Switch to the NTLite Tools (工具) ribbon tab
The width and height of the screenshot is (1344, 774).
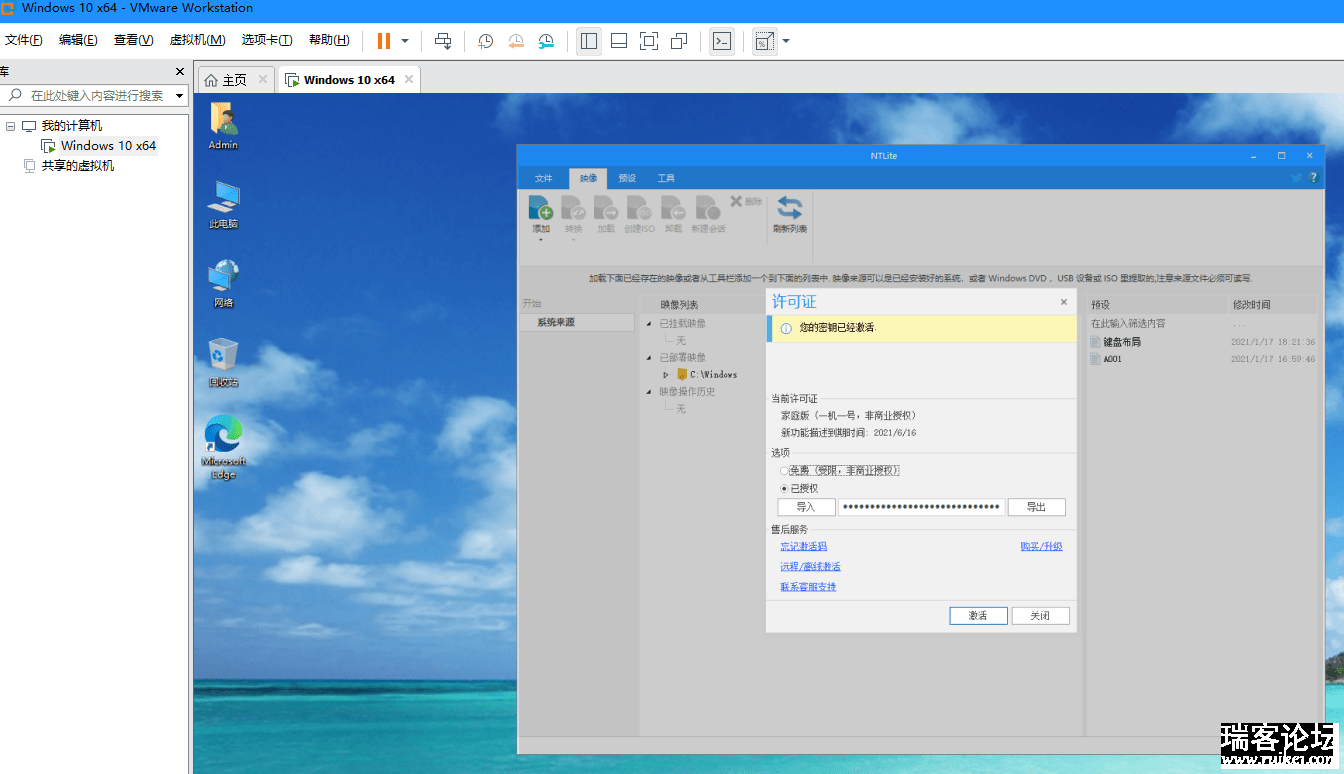[x=666, y=178]
